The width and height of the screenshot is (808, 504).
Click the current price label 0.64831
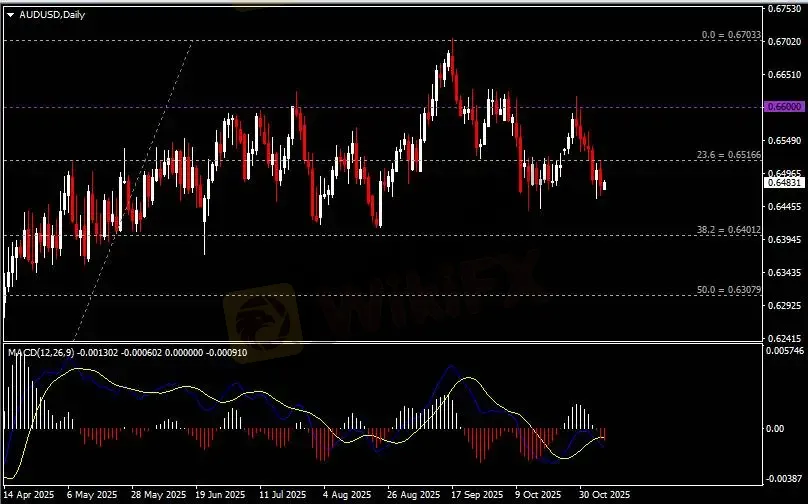[x=782, y=183]
